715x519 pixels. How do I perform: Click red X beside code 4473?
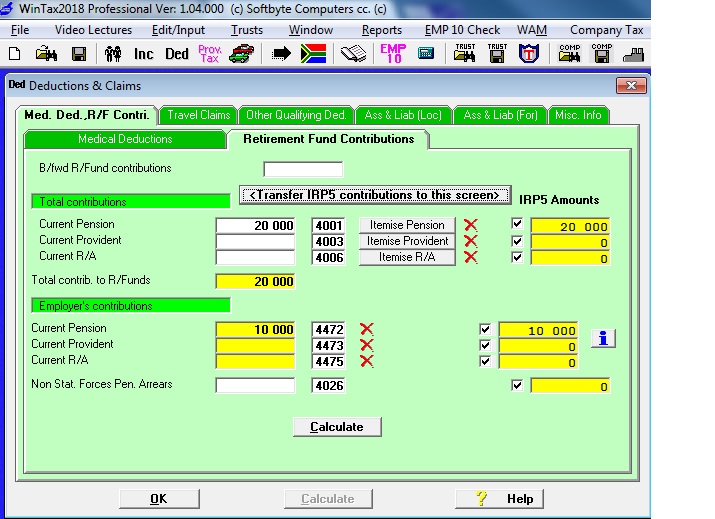pyautogui.click(x=367, y=345)
